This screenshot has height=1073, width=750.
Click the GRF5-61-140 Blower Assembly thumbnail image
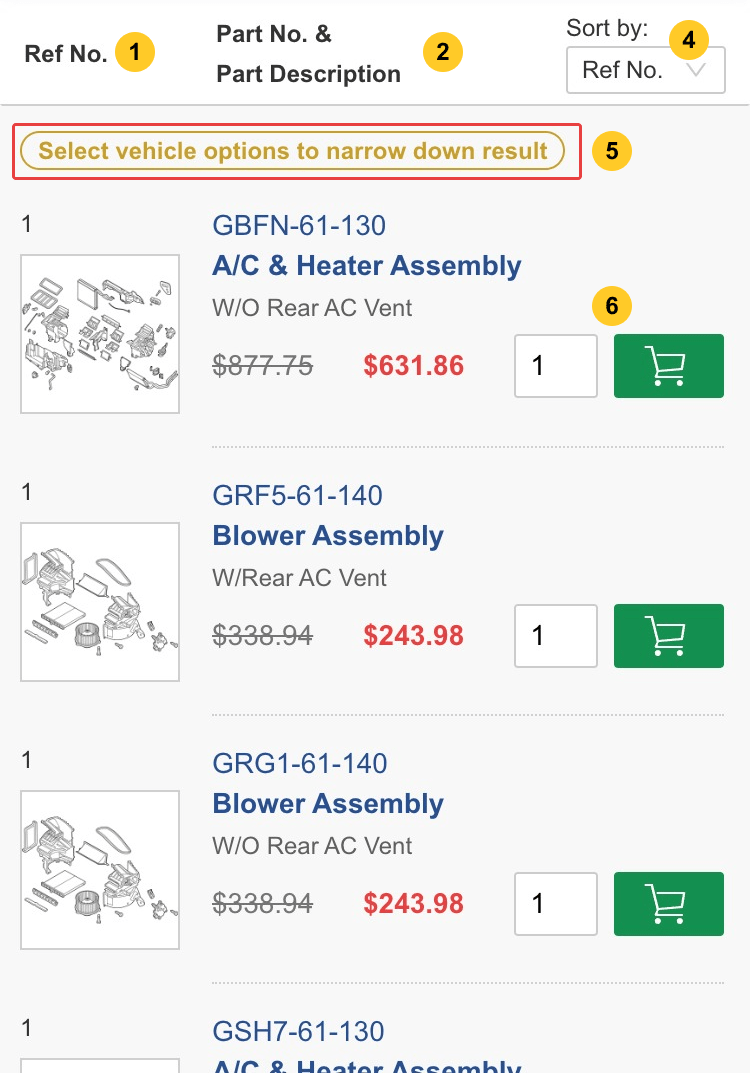tap(99, 602)
